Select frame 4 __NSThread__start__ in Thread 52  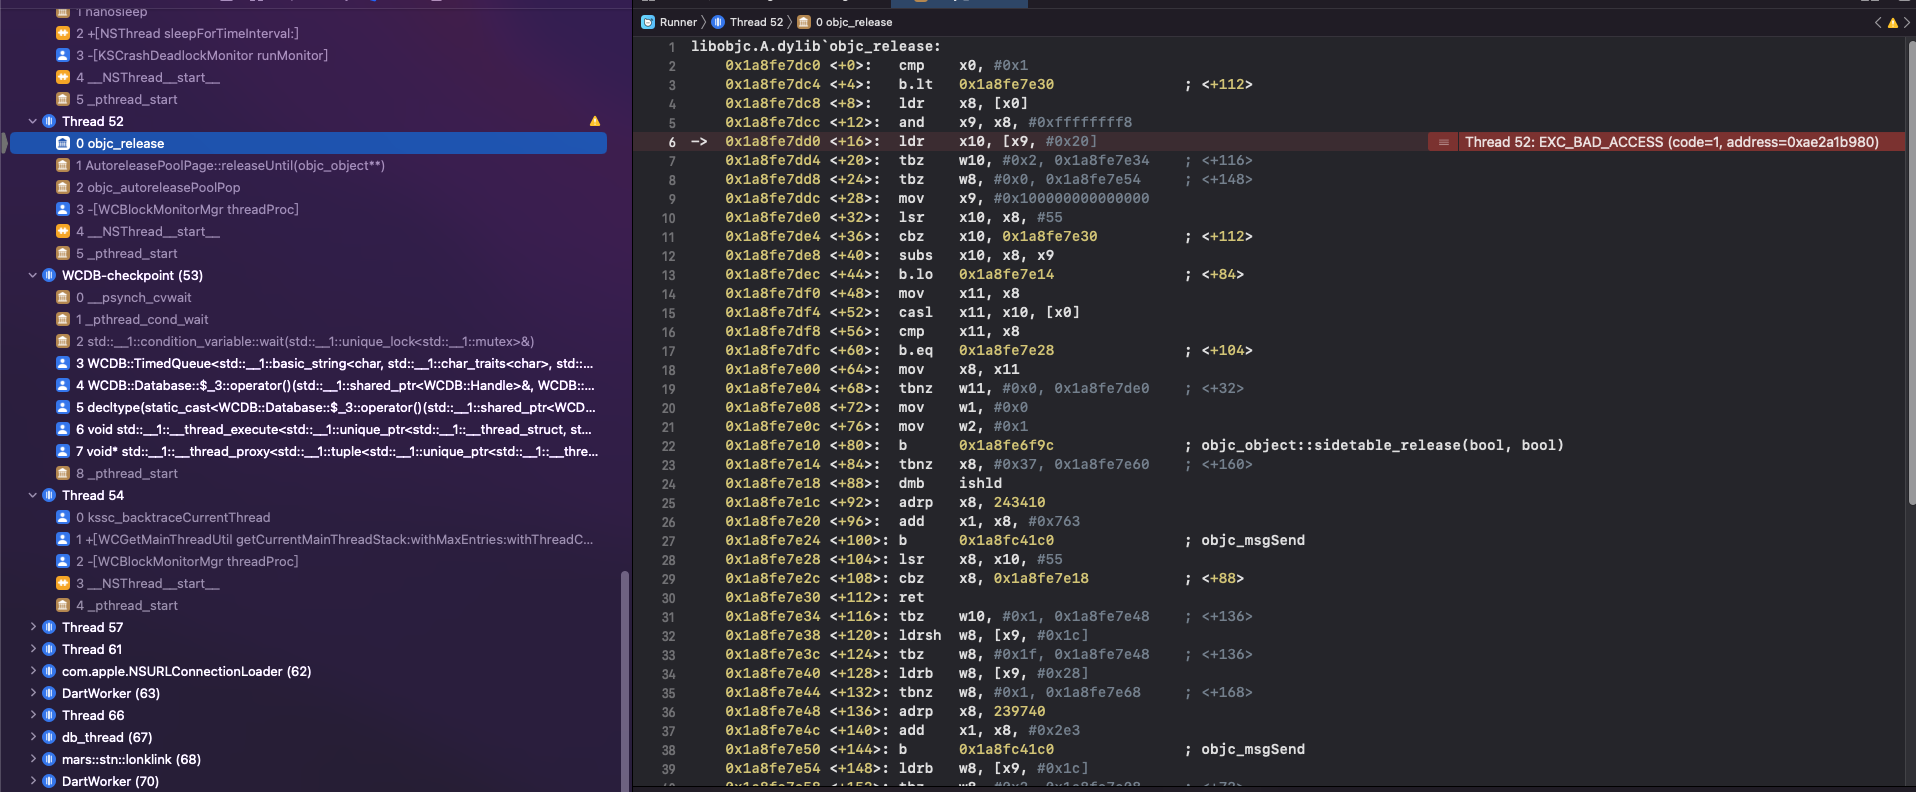click(148, 231)
